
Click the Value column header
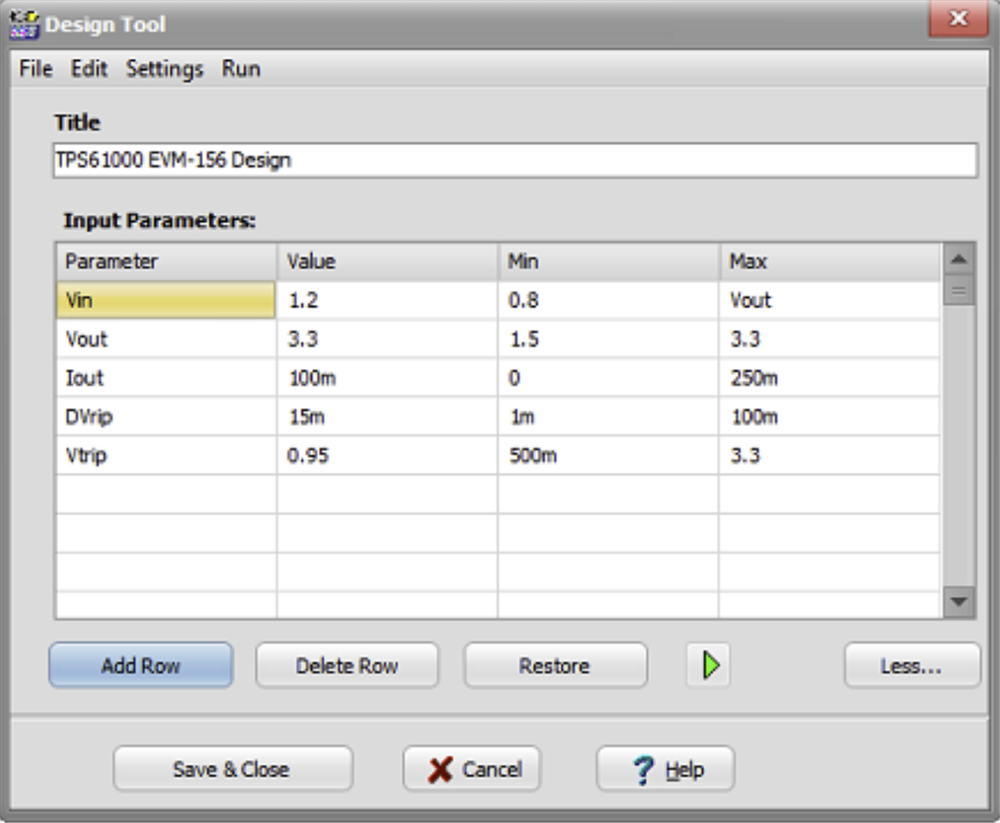click(x=387, y=262)
